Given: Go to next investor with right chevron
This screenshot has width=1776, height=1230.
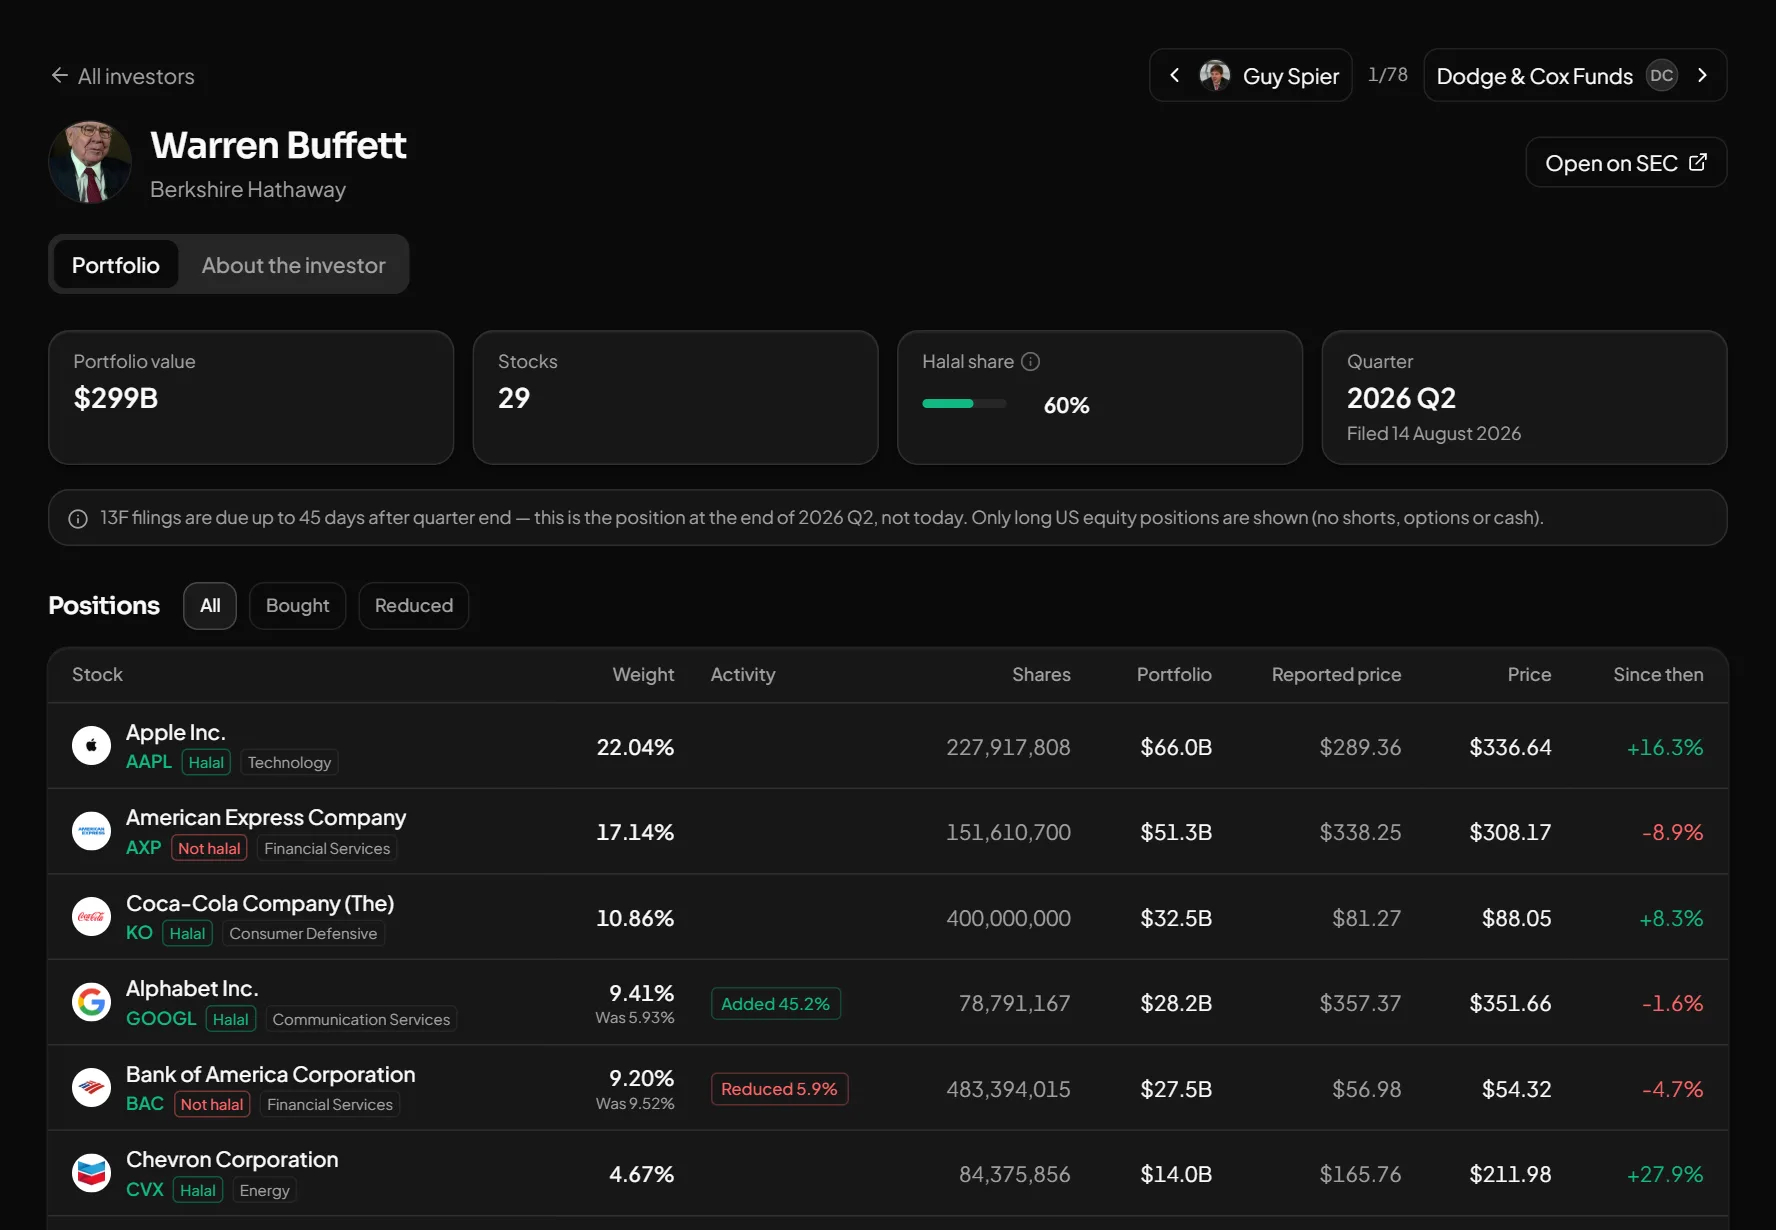Looking at the screenshot, I should [x=1702, y=75].
